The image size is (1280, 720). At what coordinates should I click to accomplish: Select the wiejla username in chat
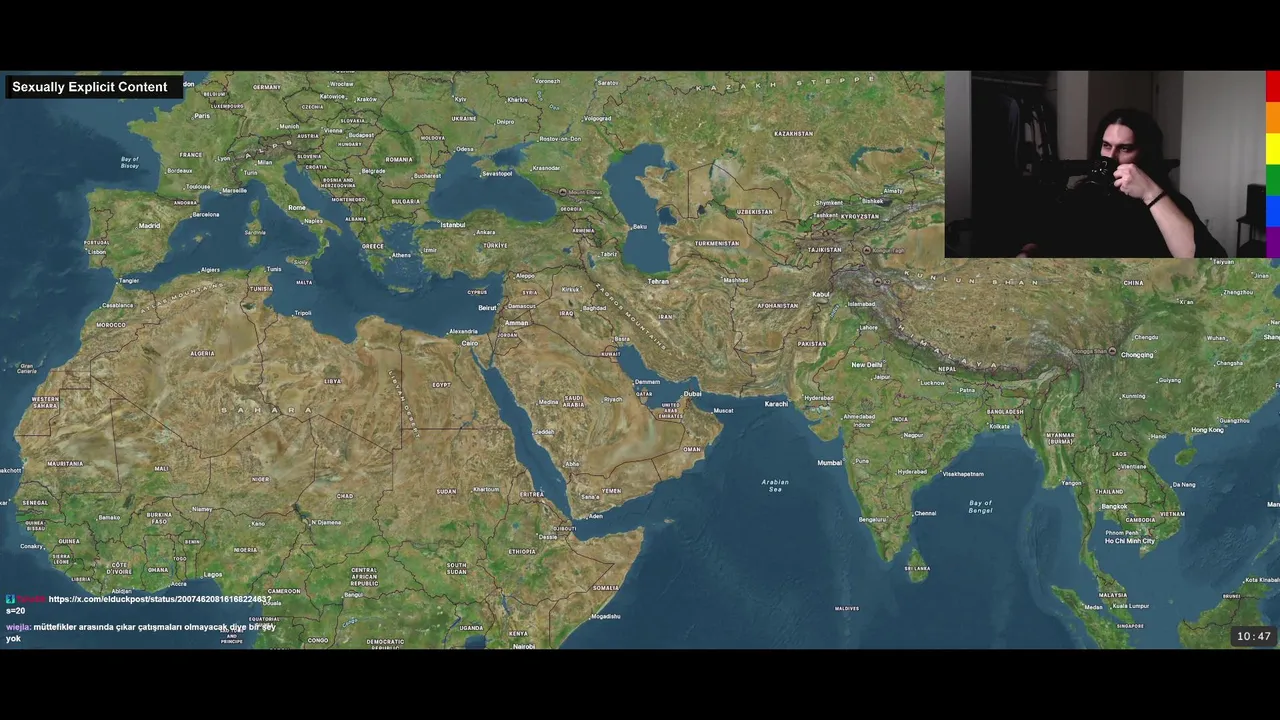click(18, 627)
